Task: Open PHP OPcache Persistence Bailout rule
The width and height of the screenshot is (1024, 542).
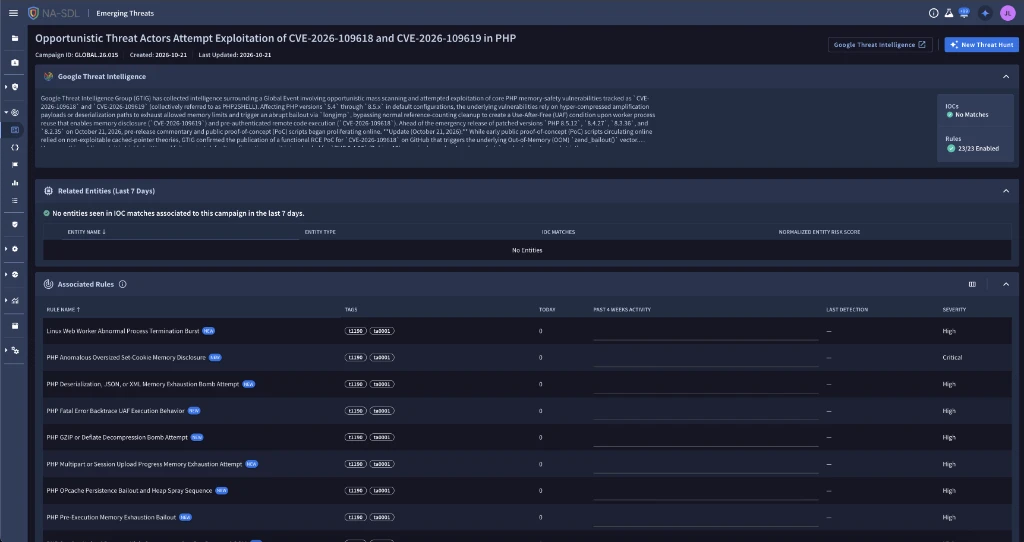Action: (129, 490)
